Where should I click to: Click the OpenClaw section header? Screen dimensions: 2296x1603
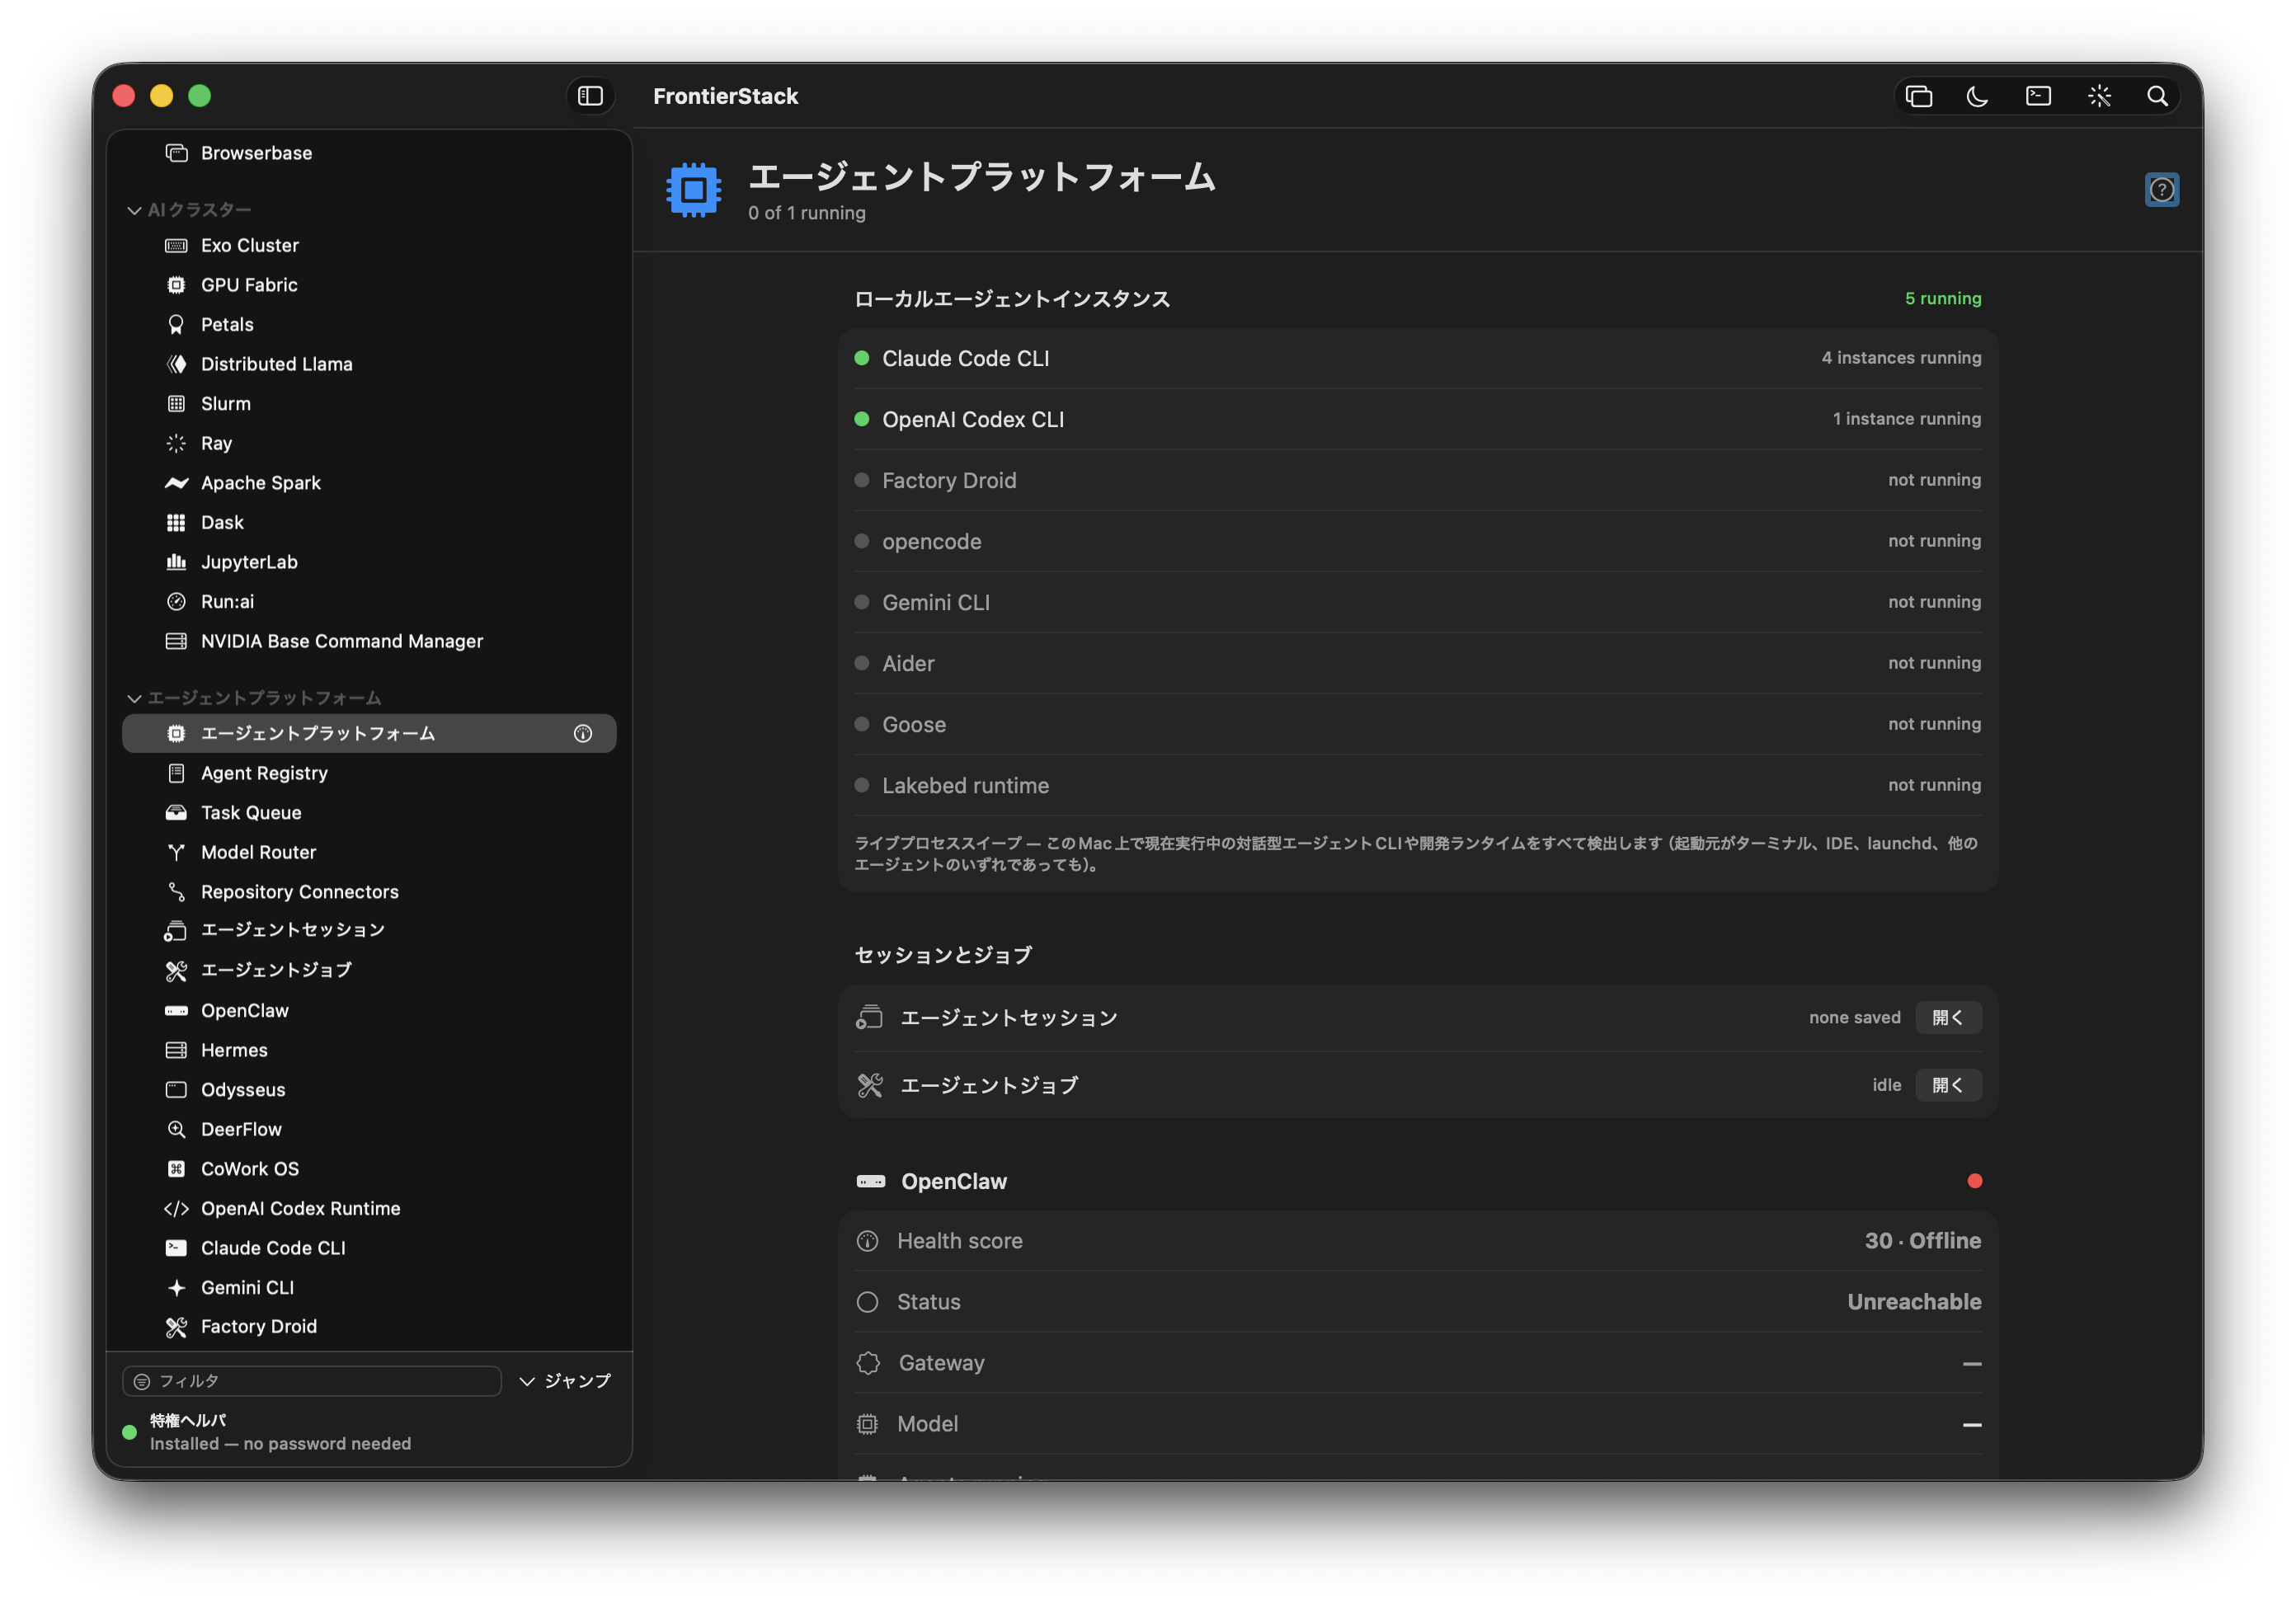954,1181
